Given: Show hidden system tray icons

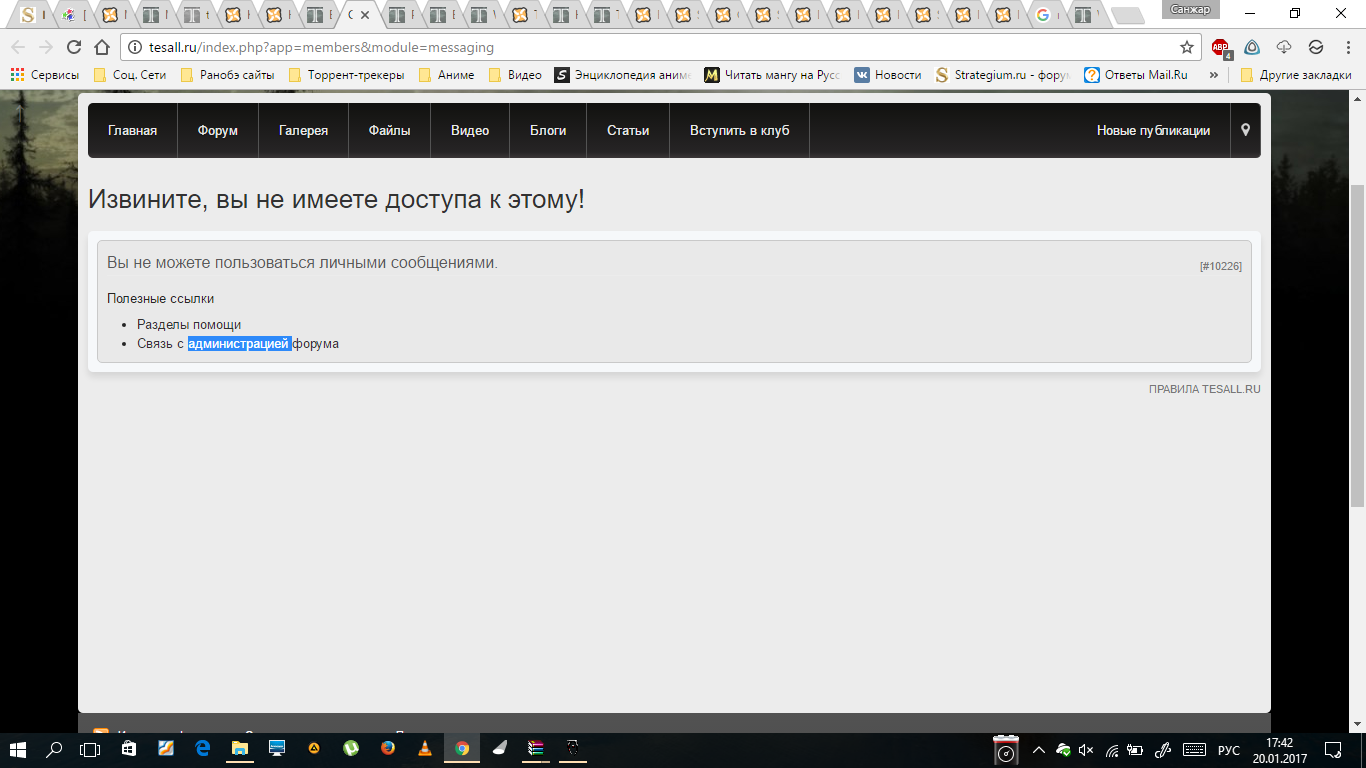Looking at the screenshot, I should [x=1038, y=750].
